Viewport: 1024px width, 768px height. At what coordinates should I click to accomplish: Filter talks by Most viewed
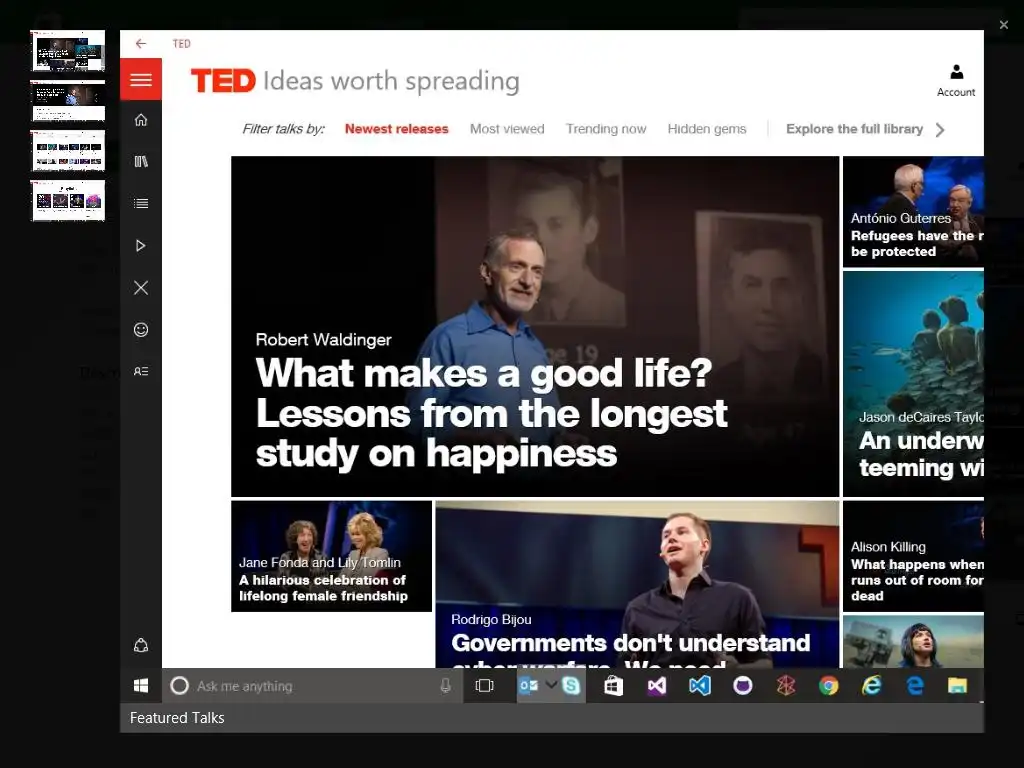(507, 129)
